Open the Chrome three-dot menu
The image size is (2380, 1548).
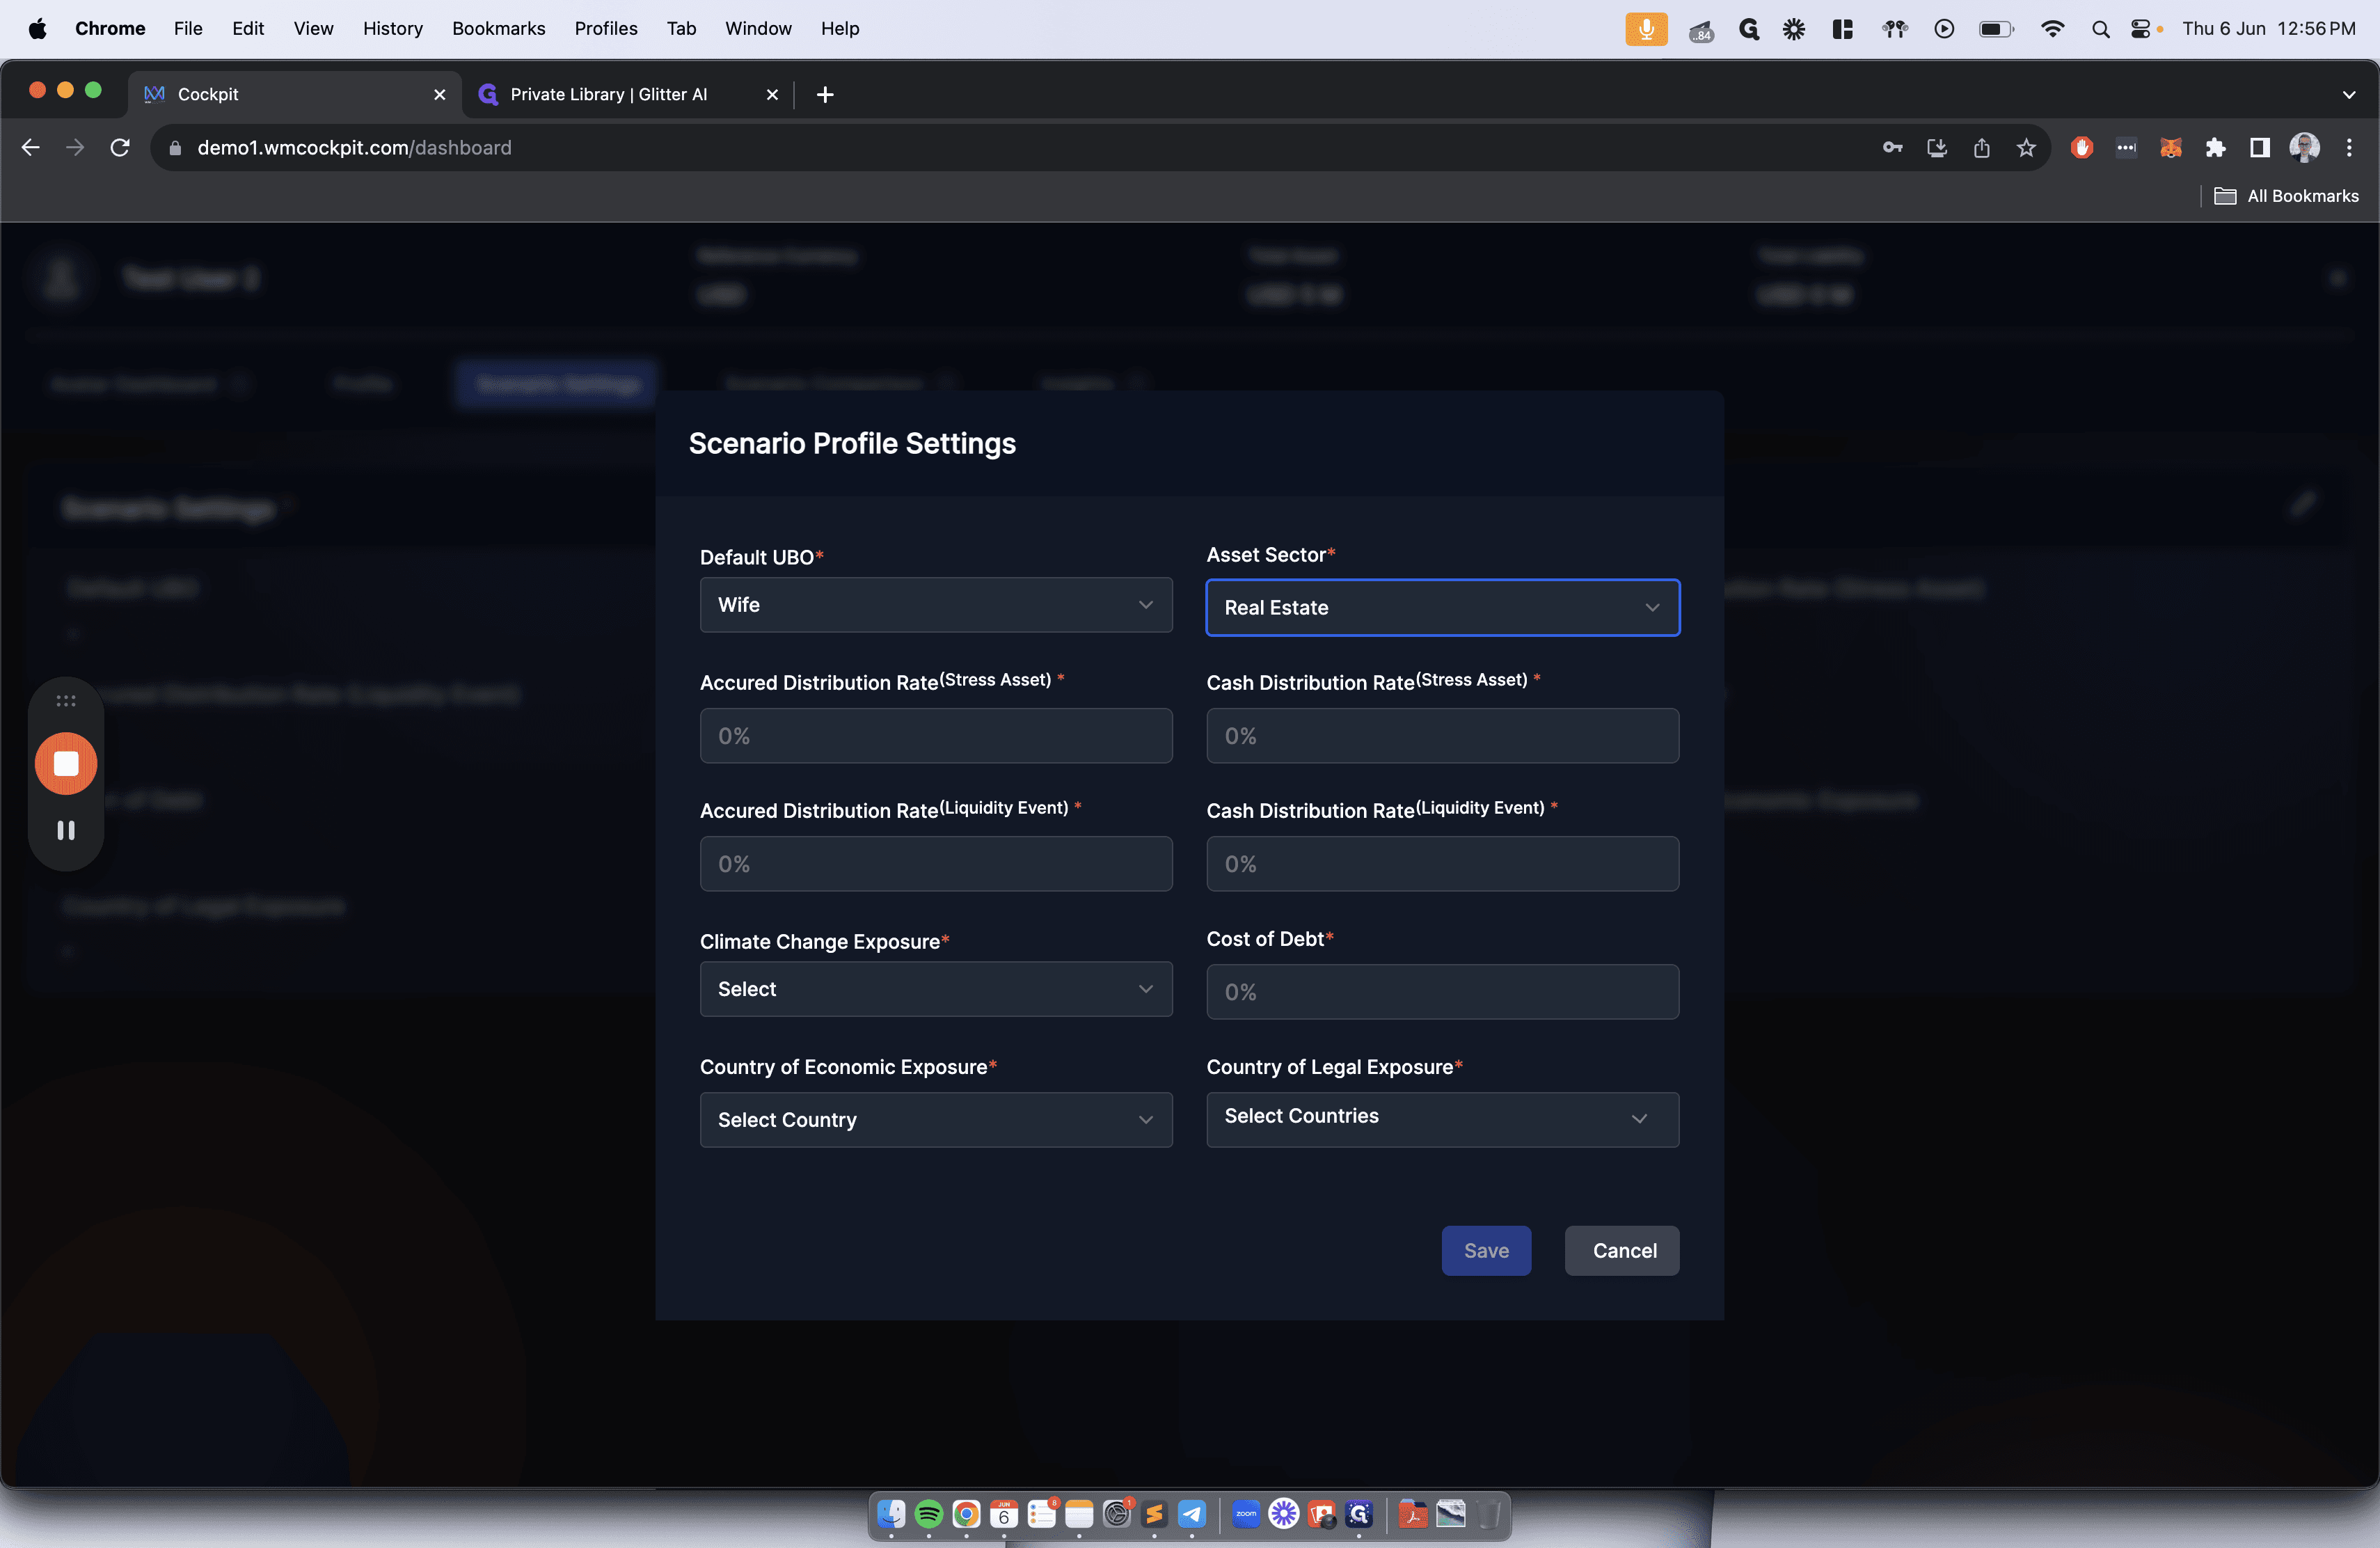click(x=2349, y=148)
